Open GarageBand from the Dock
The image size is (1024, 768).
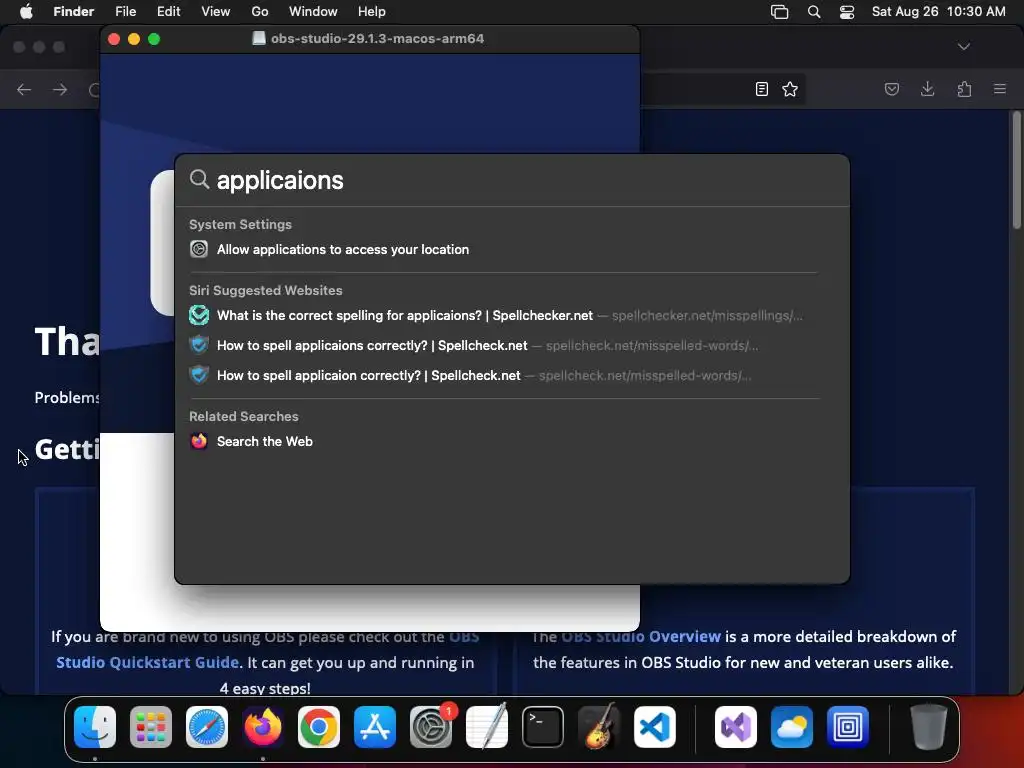click(599, 727)
